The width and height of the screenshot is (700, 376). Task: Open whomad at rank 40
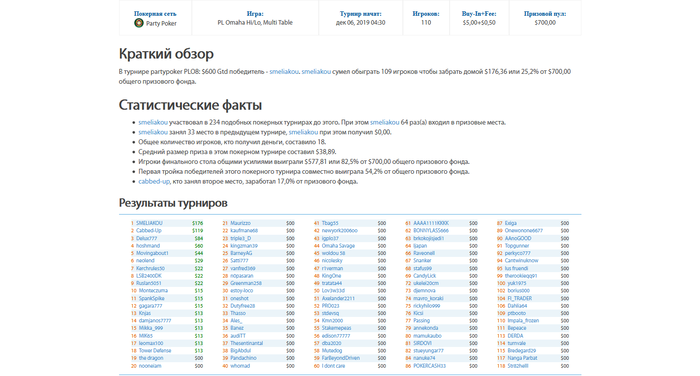[x=240, y=366]
